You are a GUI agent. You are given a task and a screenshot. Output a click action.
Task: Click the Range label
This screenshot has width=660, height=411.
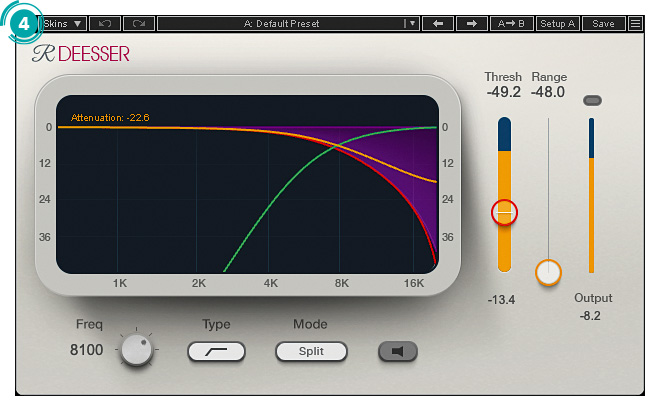(x=549, y=77)
